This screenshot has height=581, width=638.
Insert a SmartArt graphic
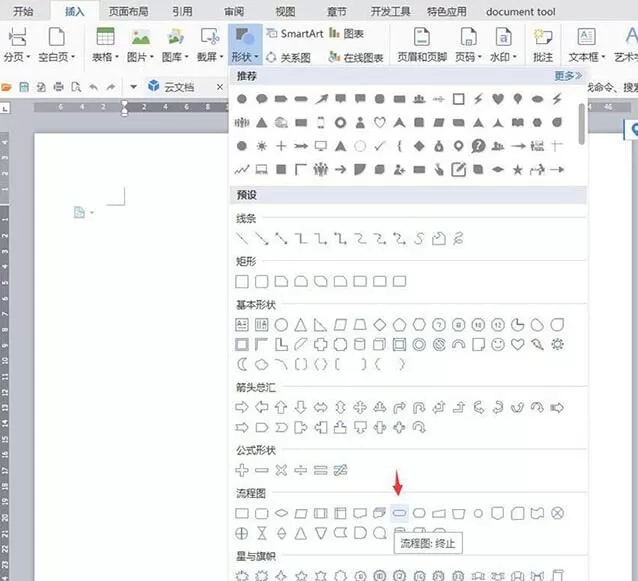point(295,33)
